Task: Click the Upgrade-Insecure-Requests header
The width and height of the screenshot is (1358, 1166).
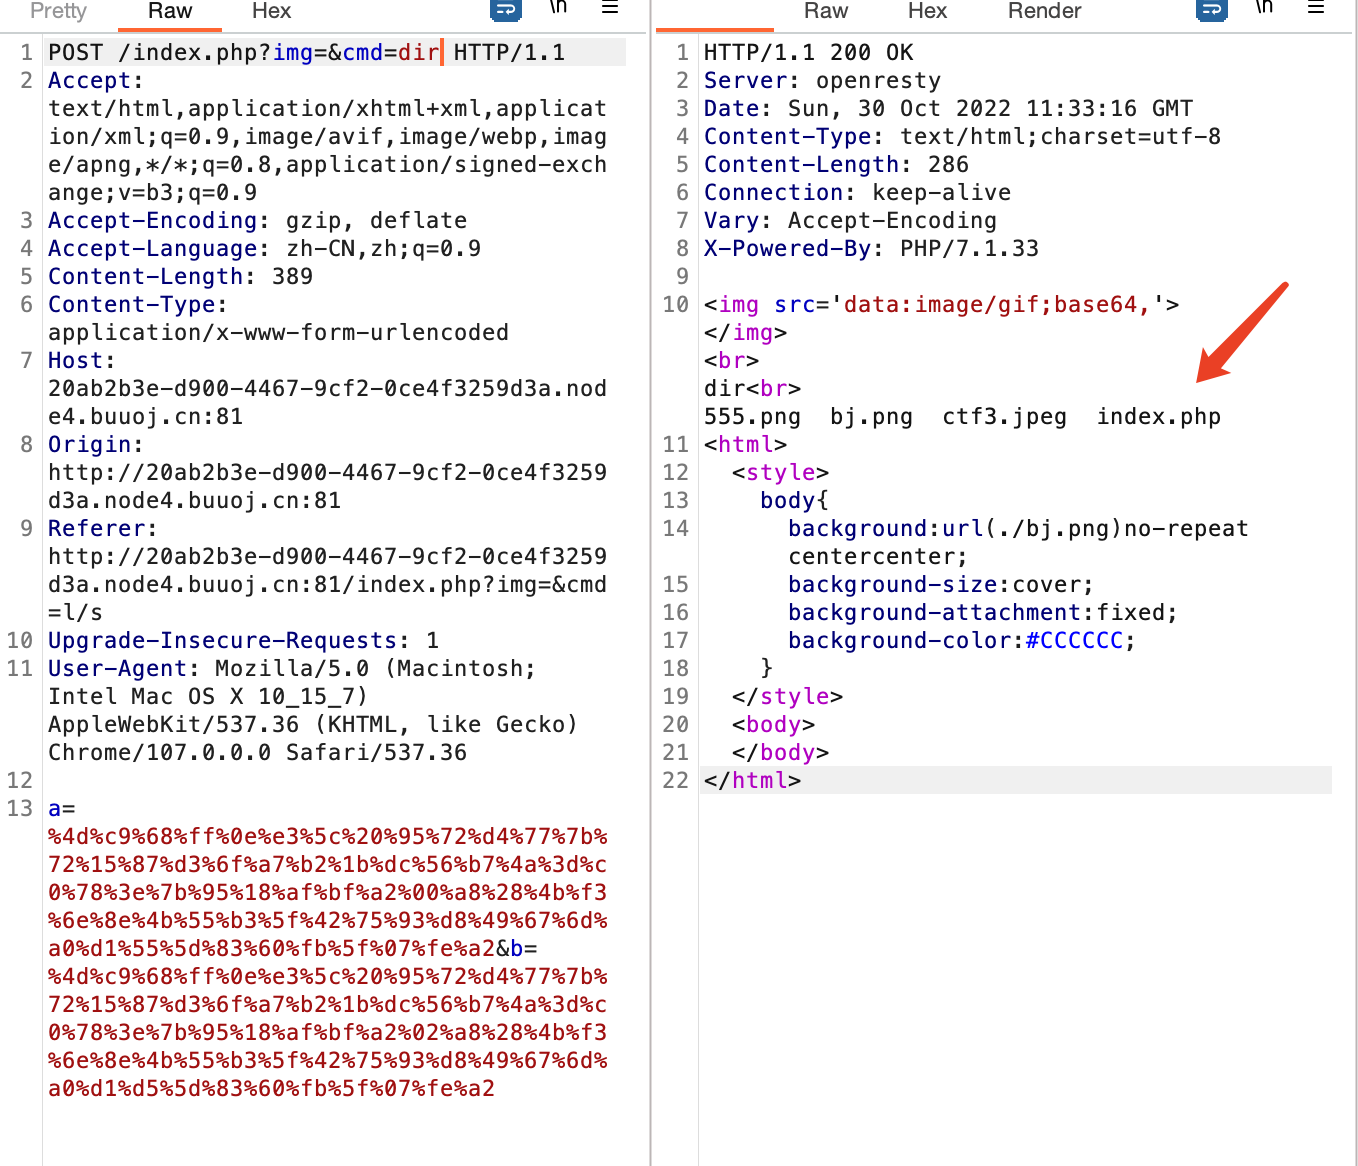Action: [243, 640]
